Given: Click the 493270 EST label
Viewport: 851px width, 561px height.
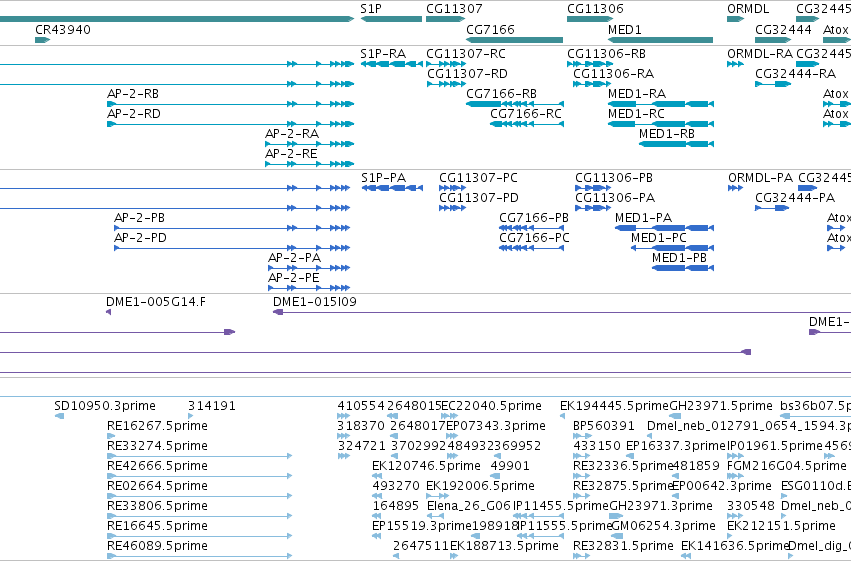Looking at the screenshot, I should pos(396,486).
